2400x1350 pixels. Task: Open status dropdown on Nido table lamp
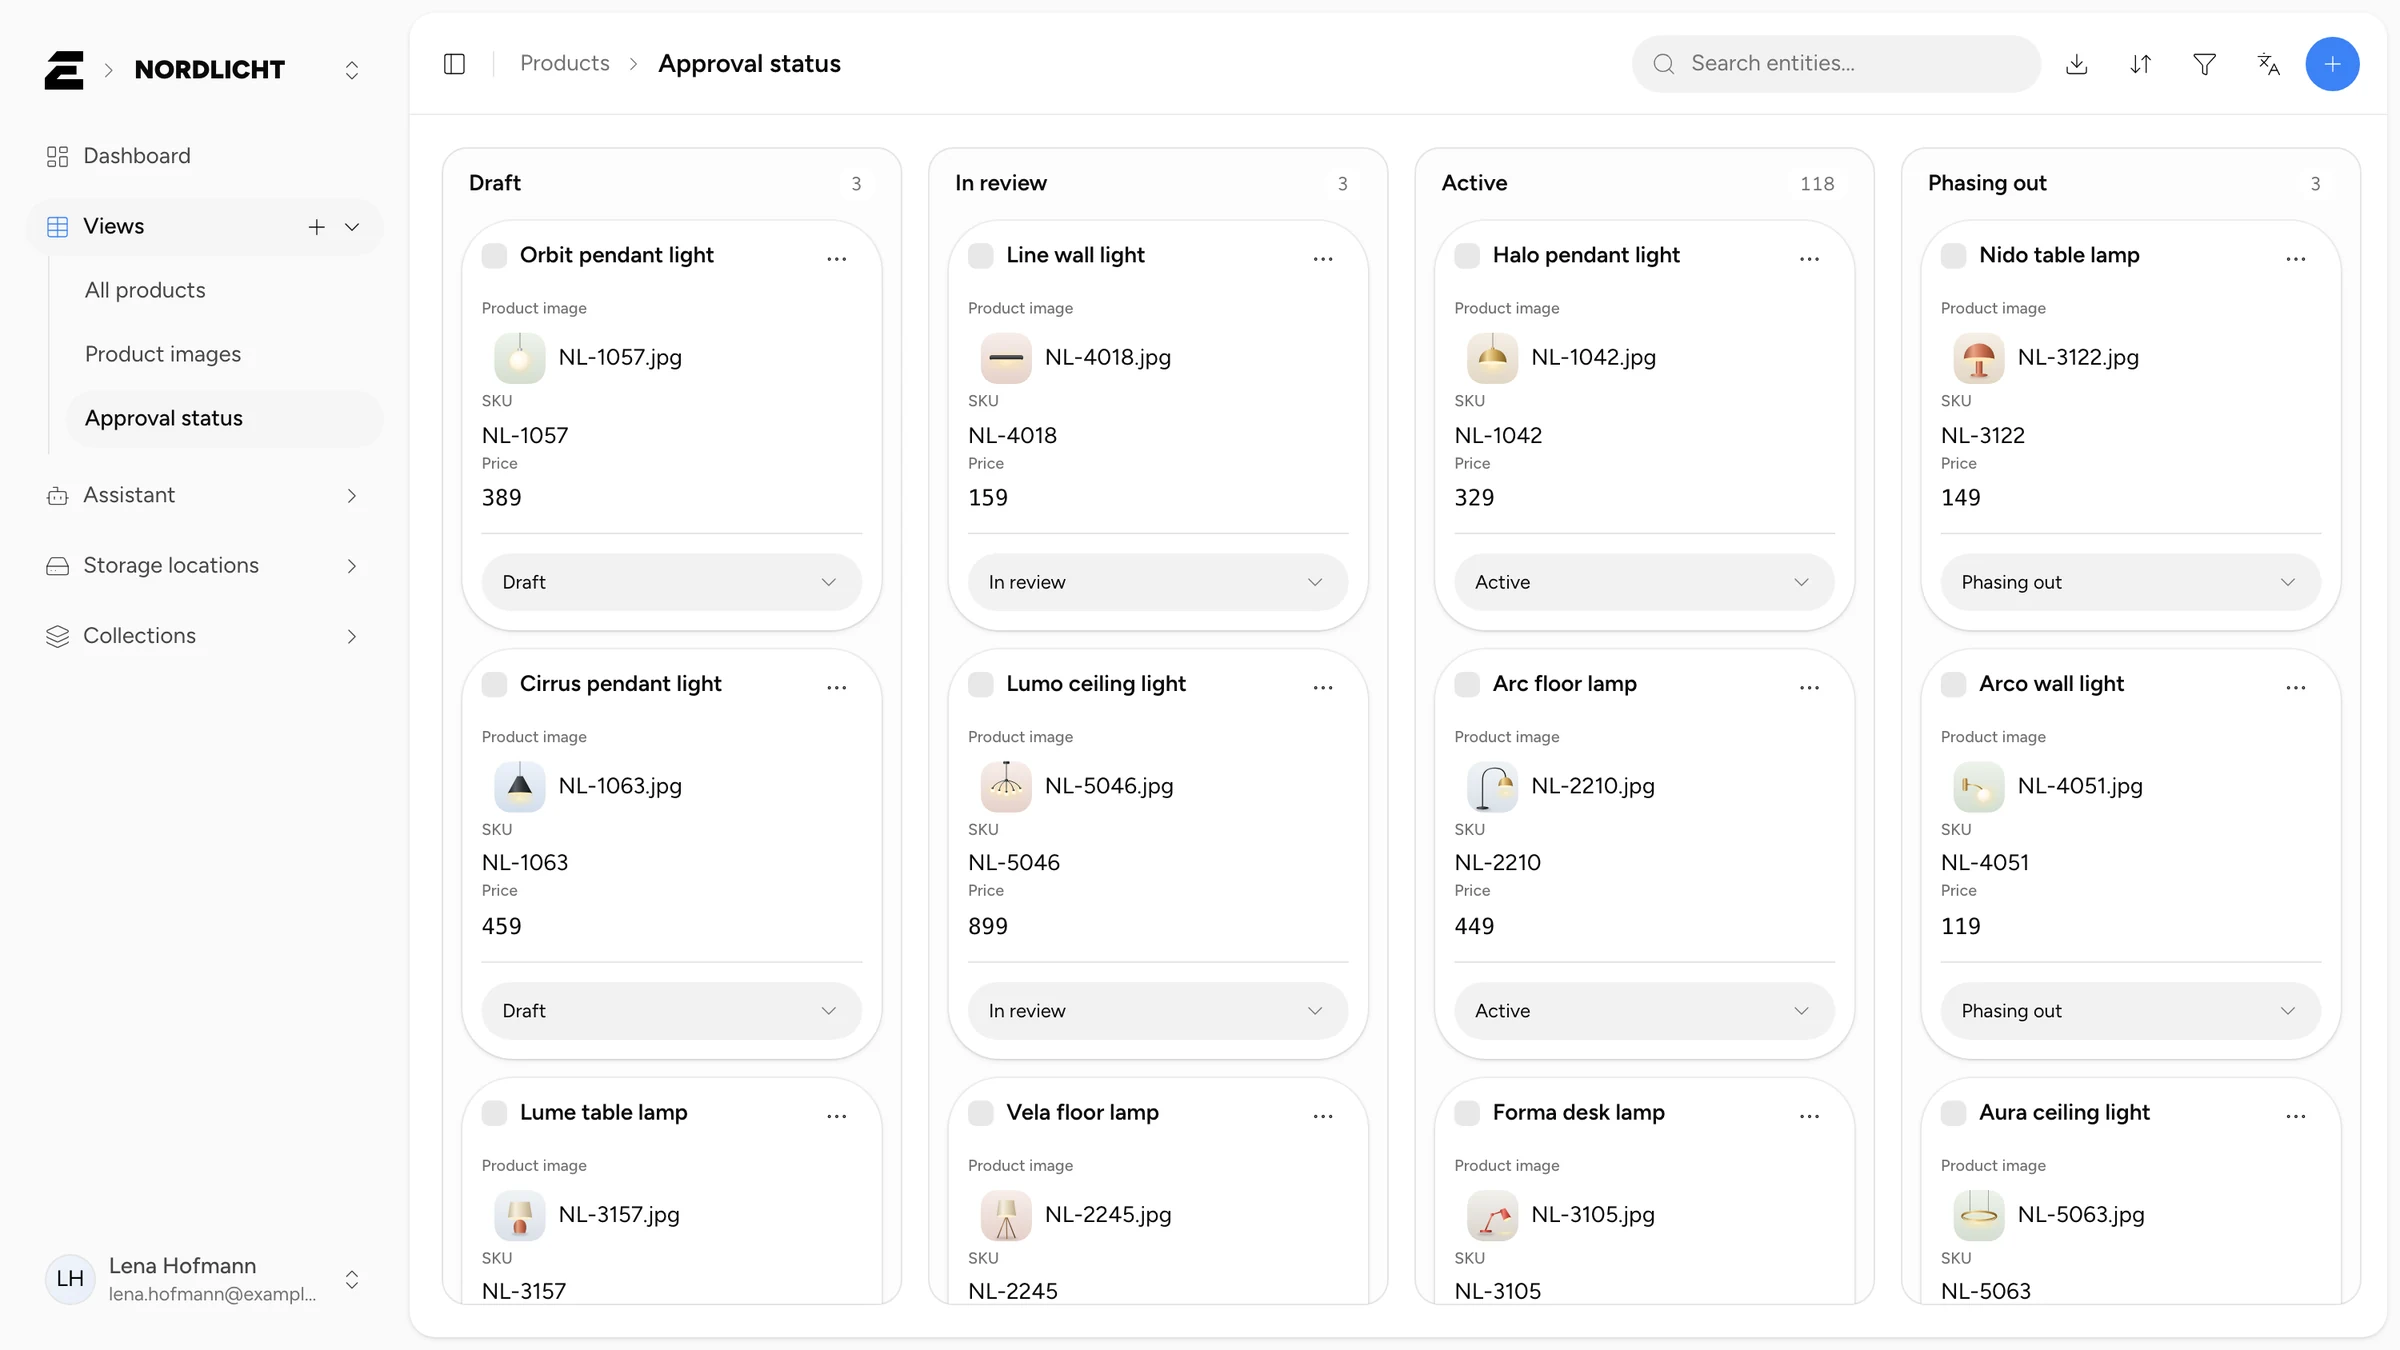(x=2131, y=582)
